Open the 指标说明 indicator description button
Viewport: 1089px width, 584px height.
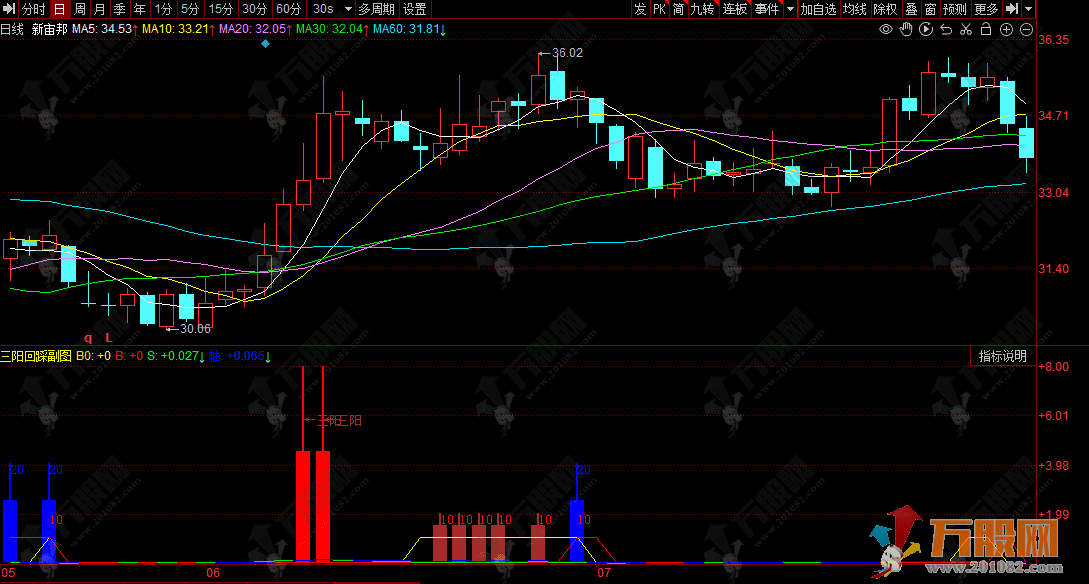point(1002,356)
